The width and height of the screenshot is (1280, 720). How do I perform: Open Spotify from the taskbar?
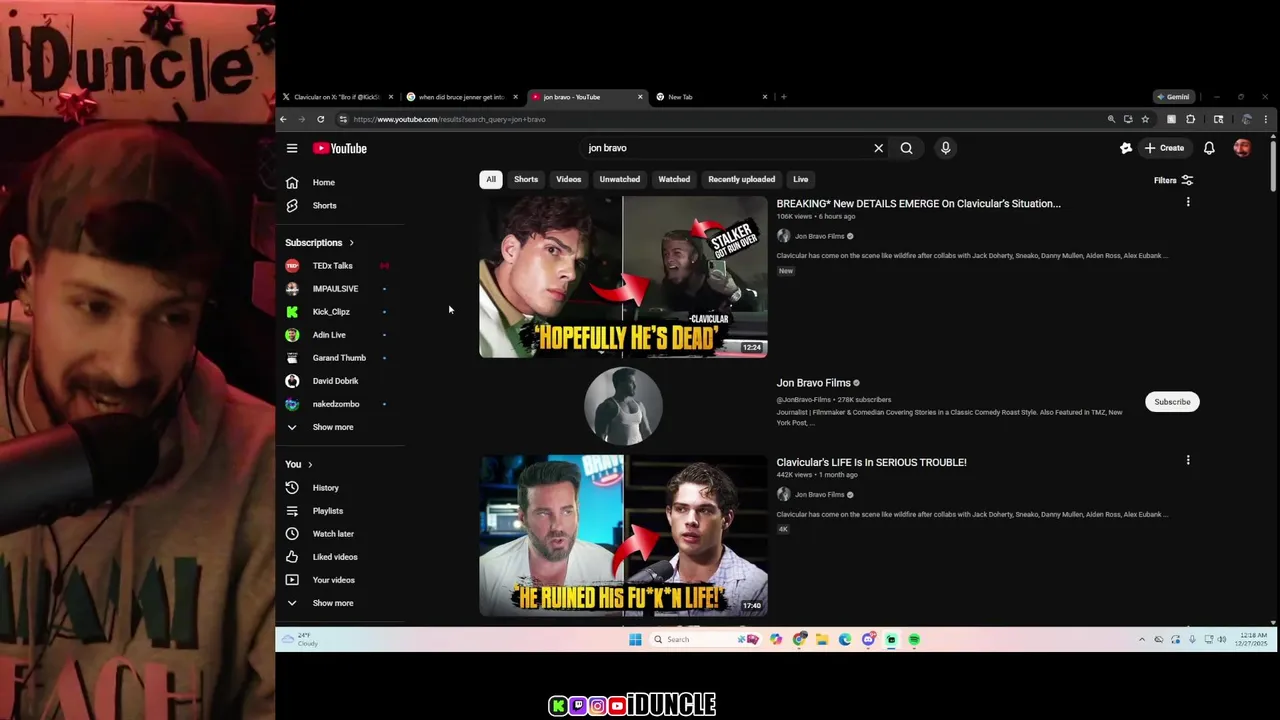pyautogui.click(x=914, y=640)
